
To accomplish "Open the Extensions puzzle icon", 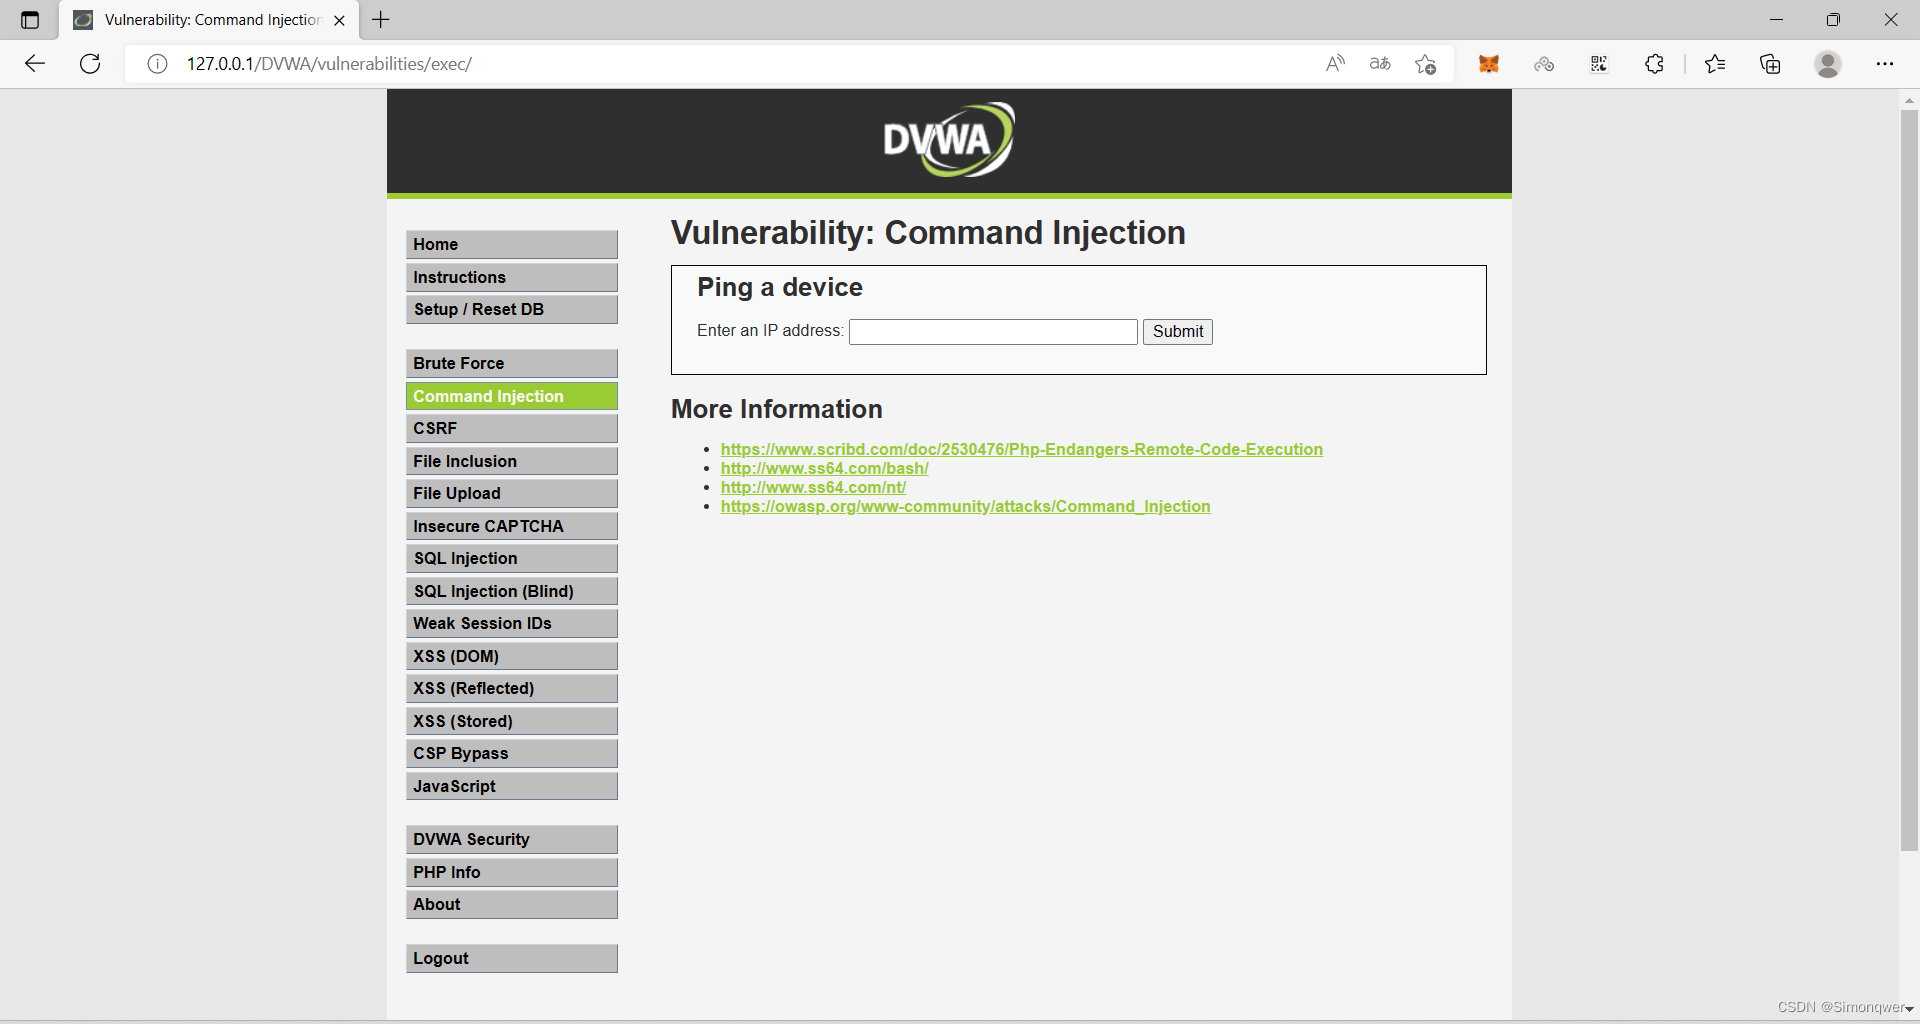I will pos(1654,64).
